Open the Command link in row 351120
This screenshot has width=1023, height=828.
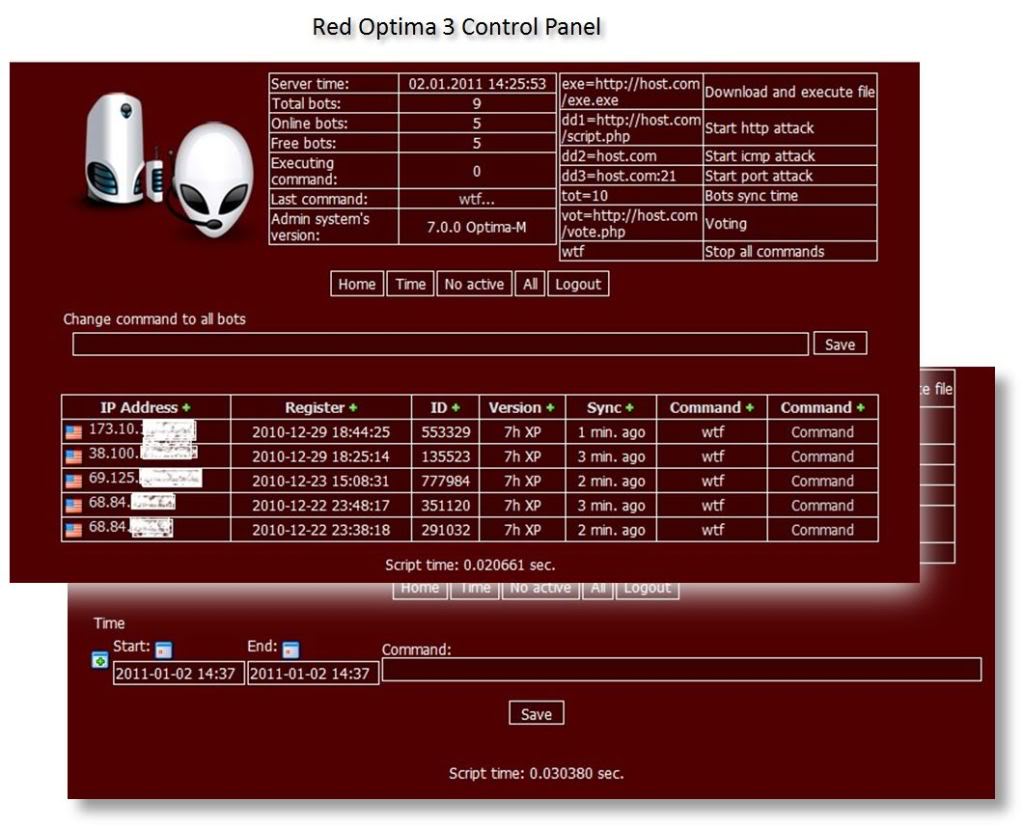click(x=822, y=505)
